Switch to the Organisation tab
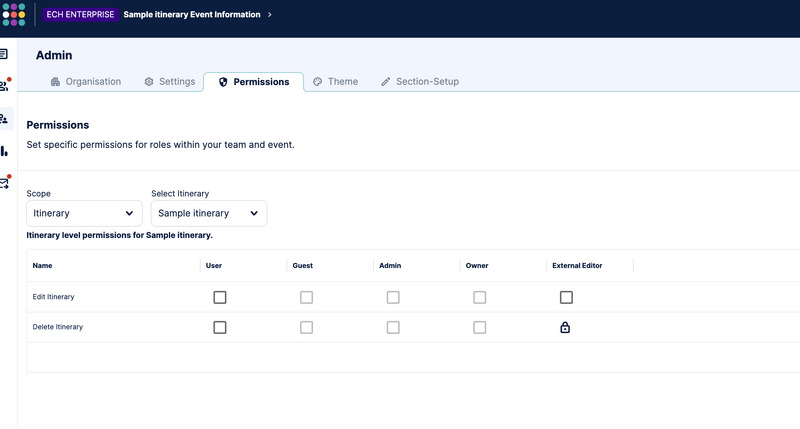This screenshot has height=429, width=800. 86,82
